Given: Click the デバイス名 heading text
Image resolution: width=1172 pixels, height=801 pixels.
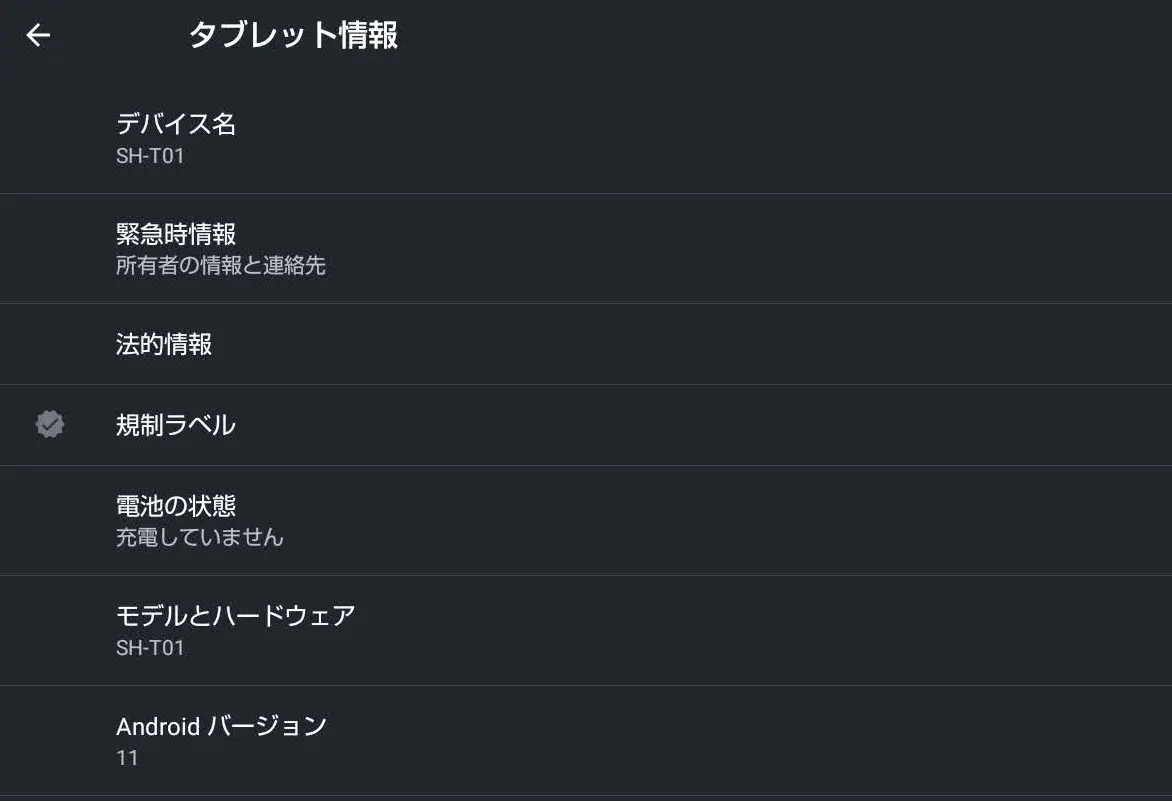Looking at the screenshot, I should point(176,123).
